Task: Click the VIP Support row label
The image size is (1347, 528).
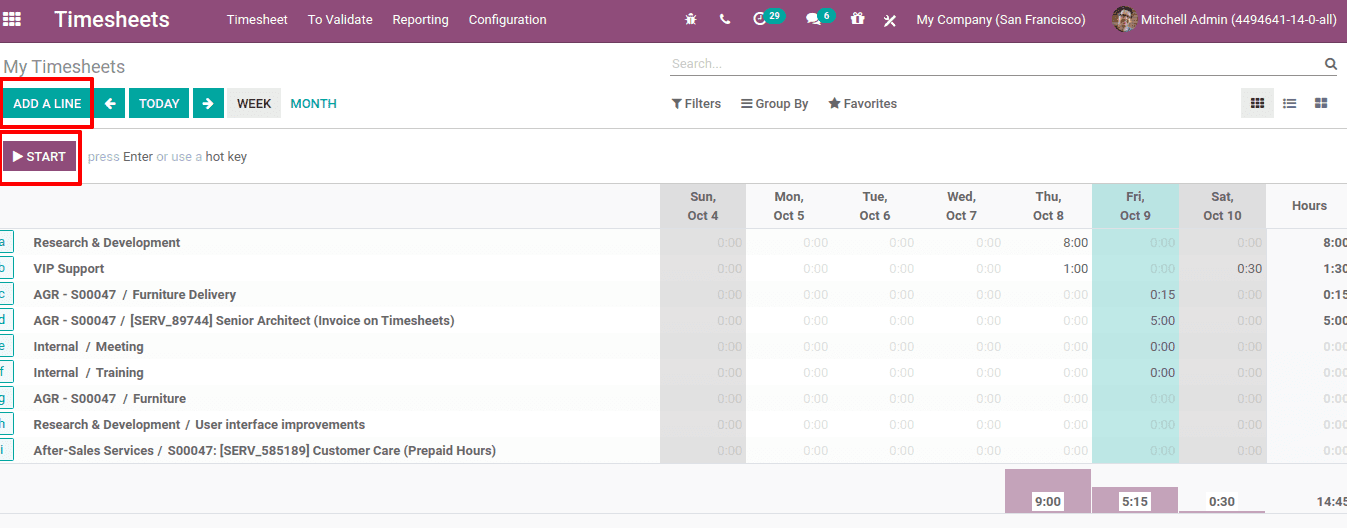Action: pyautogui.click(x=69, y=268)
